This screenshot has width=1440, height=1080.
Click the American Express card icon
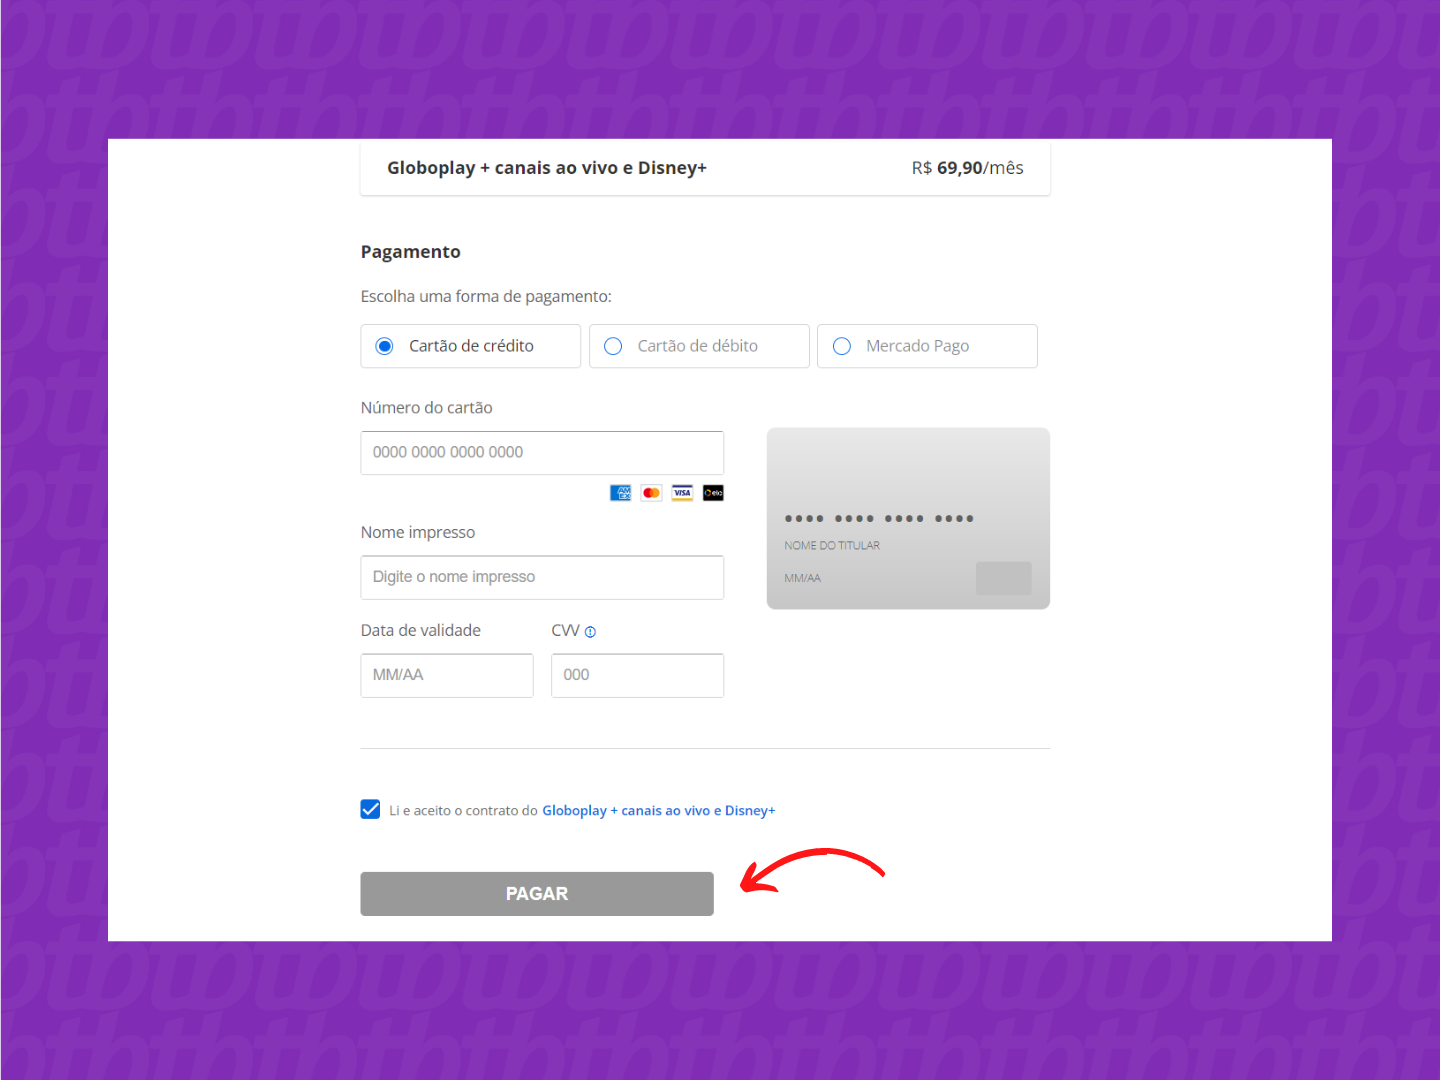tap(621, 493)
